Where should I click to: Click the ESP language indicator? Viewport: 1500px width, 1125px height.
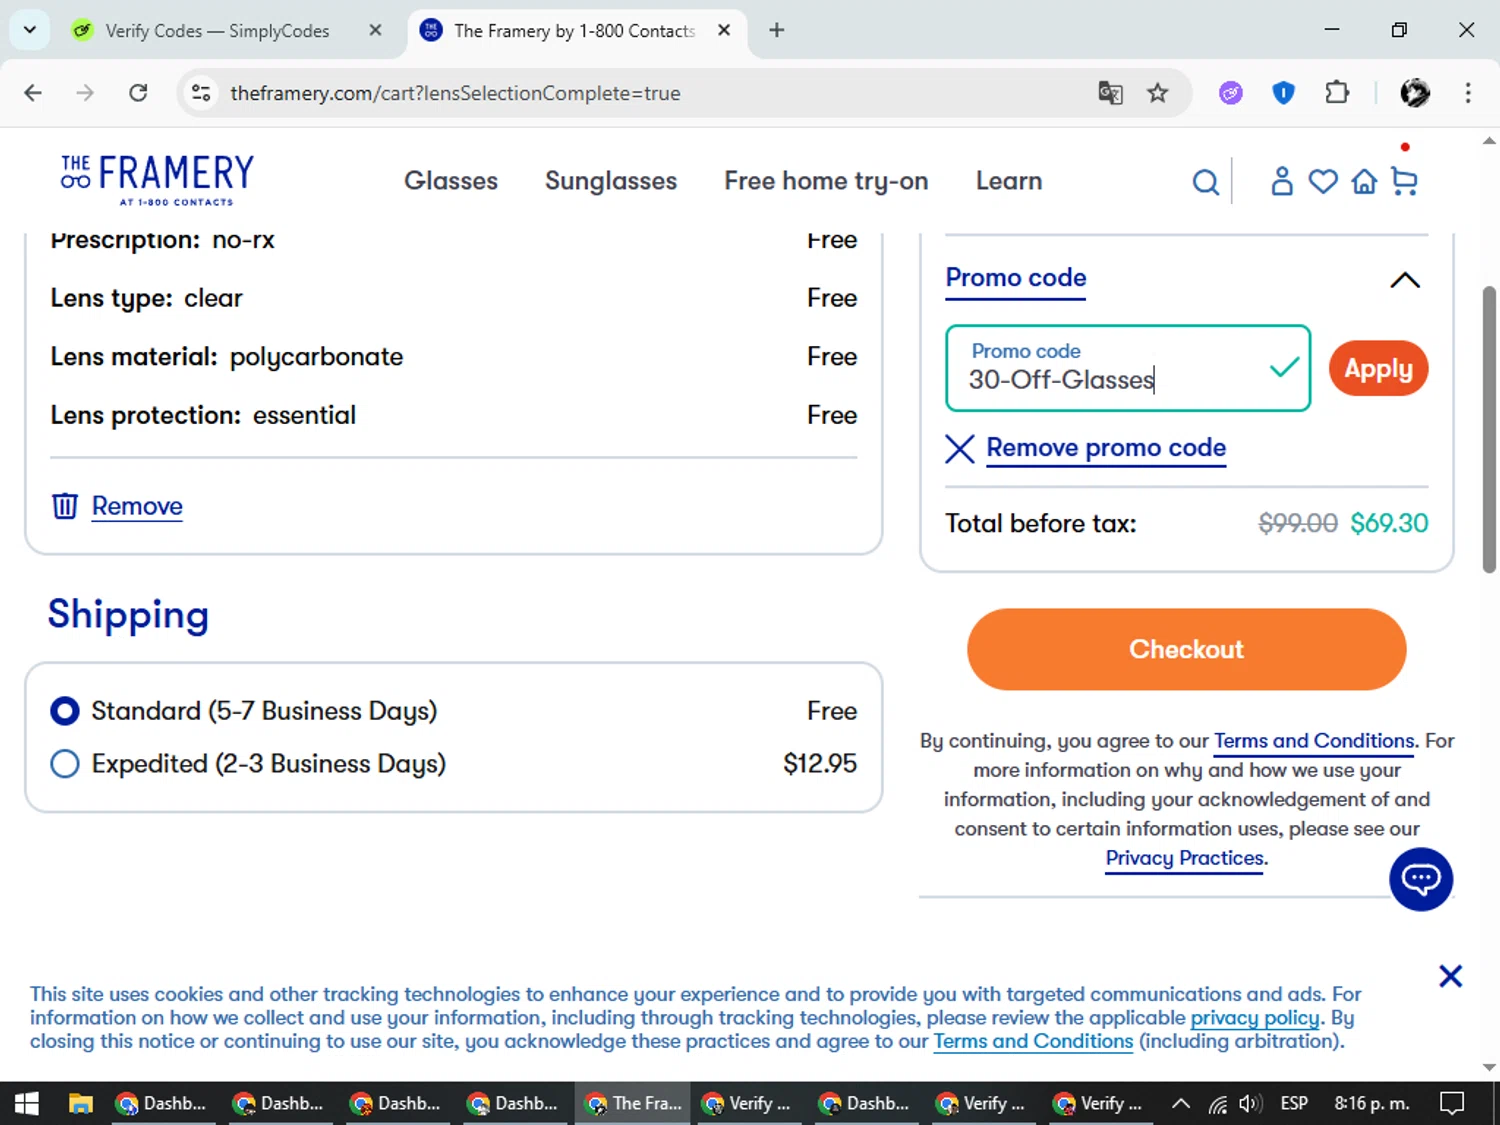(x=1294, y=1103)
